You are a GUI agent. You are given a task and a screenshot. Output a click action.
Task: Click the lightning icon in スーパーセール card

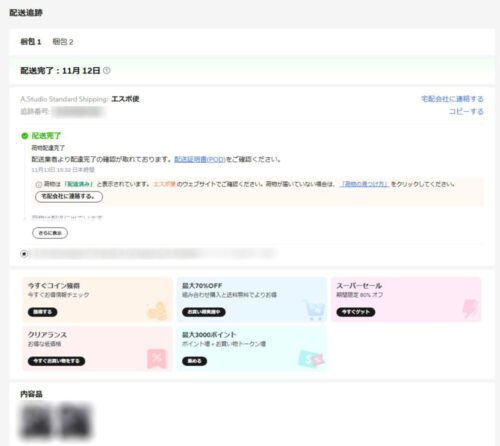pos(470,309)
